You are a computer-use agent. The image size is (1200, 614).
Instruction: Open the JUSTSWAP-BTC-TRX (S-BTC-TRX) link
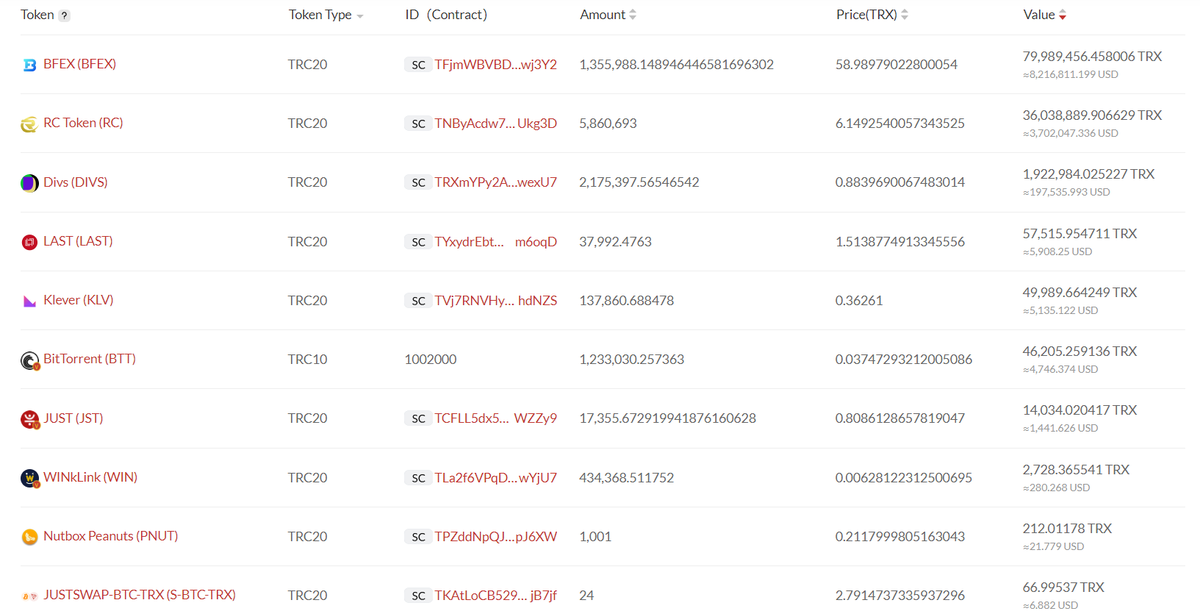point(140,595)
